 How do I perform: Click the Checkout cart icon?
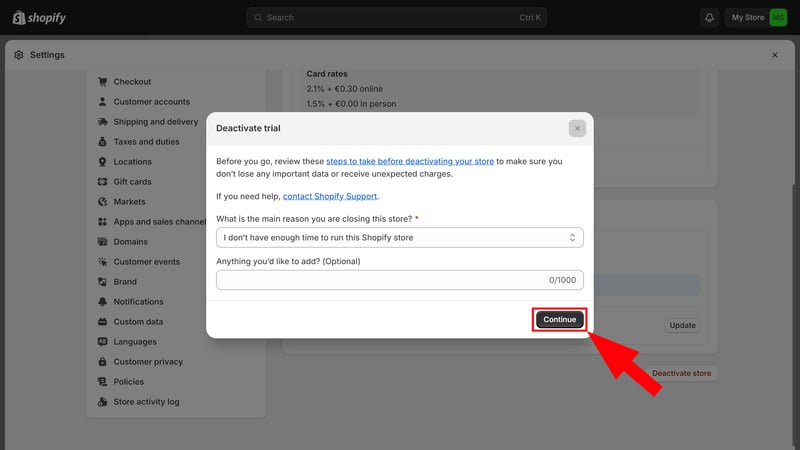(103, 82)
